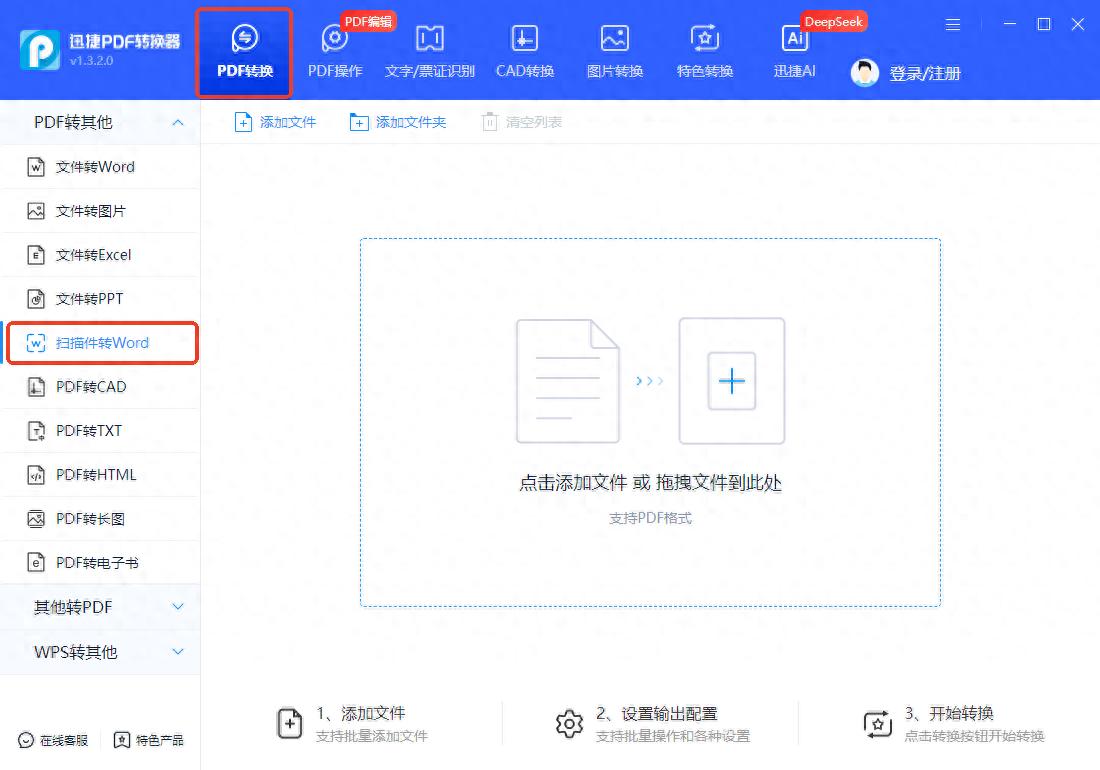Viewport: 1100px width, 770px height.
Task: Choose 文件转Excel in the sidebar
Action: (x=93, y=255)
